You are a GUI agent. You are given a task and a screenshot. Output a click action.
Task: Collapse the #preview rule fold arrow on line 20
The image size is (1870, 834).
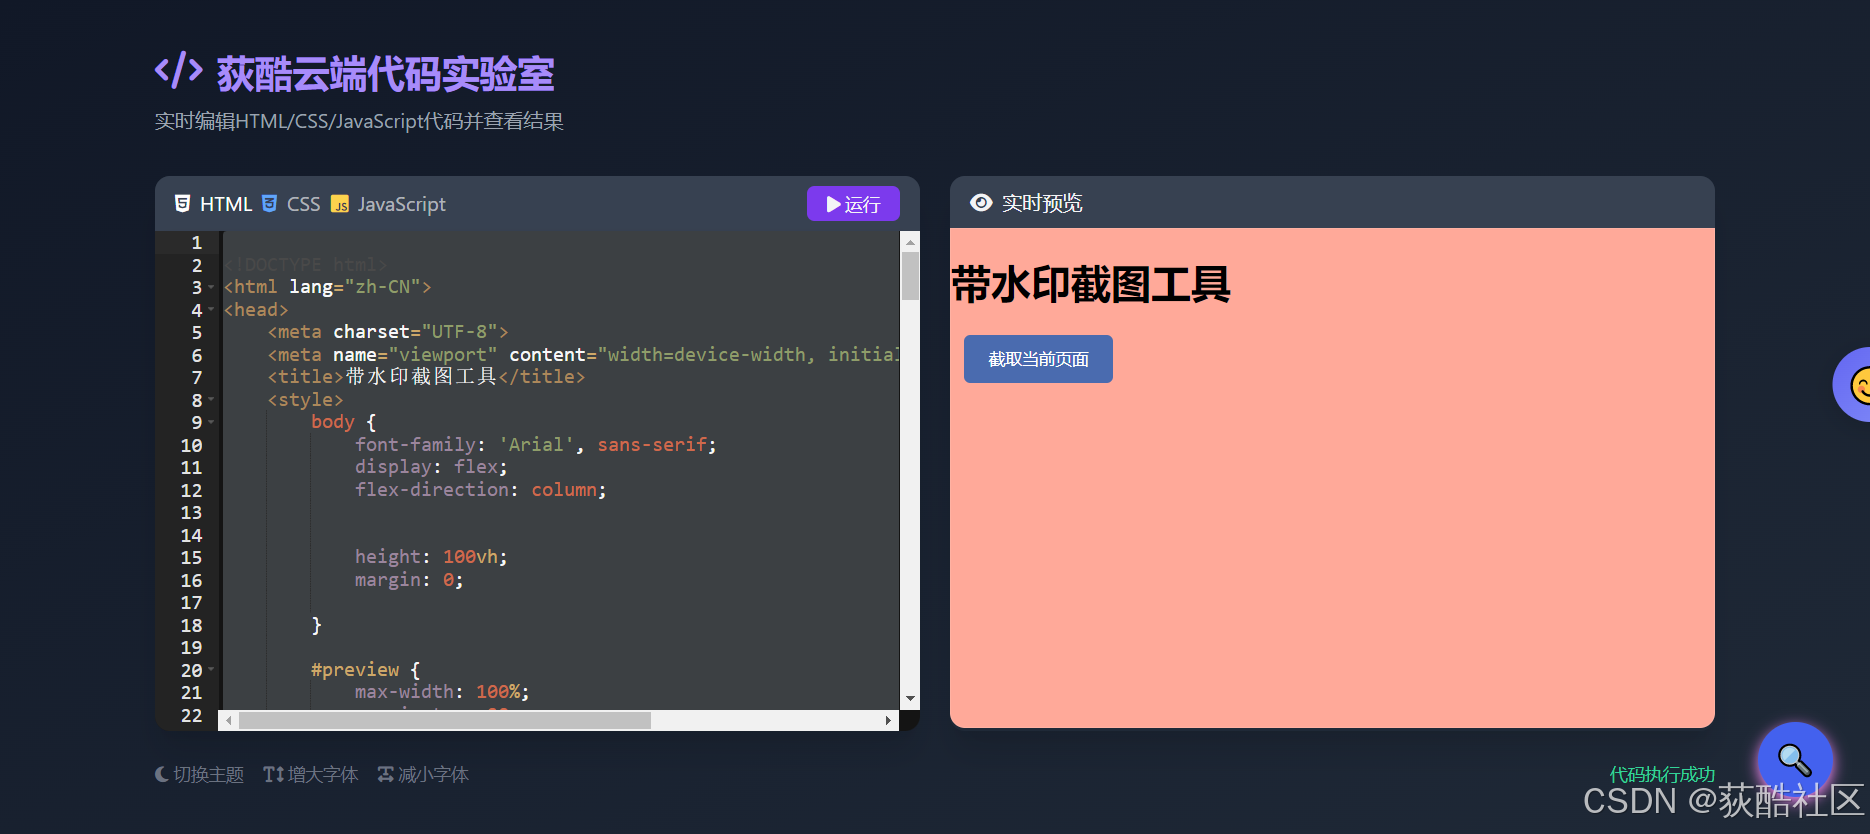pos(211,670)
